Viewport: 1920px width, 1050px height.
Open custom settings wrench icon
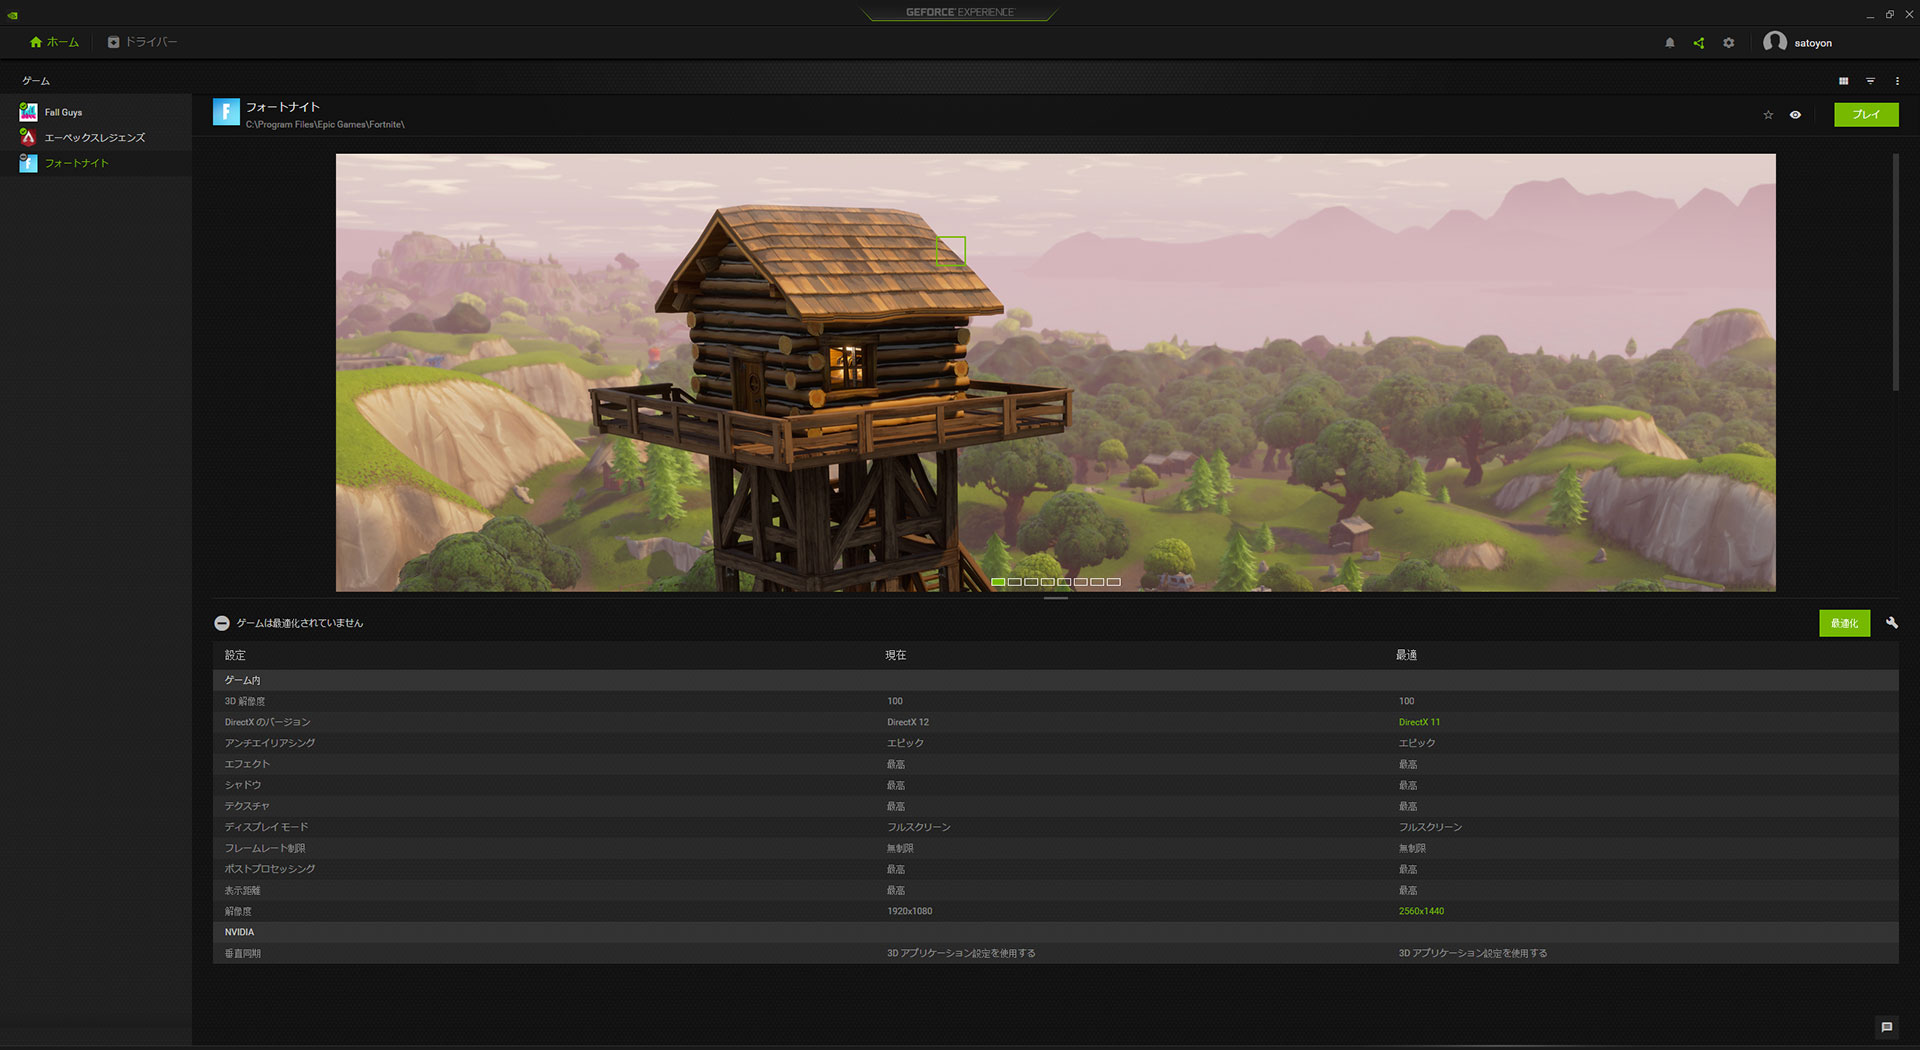pos(1891,623)
